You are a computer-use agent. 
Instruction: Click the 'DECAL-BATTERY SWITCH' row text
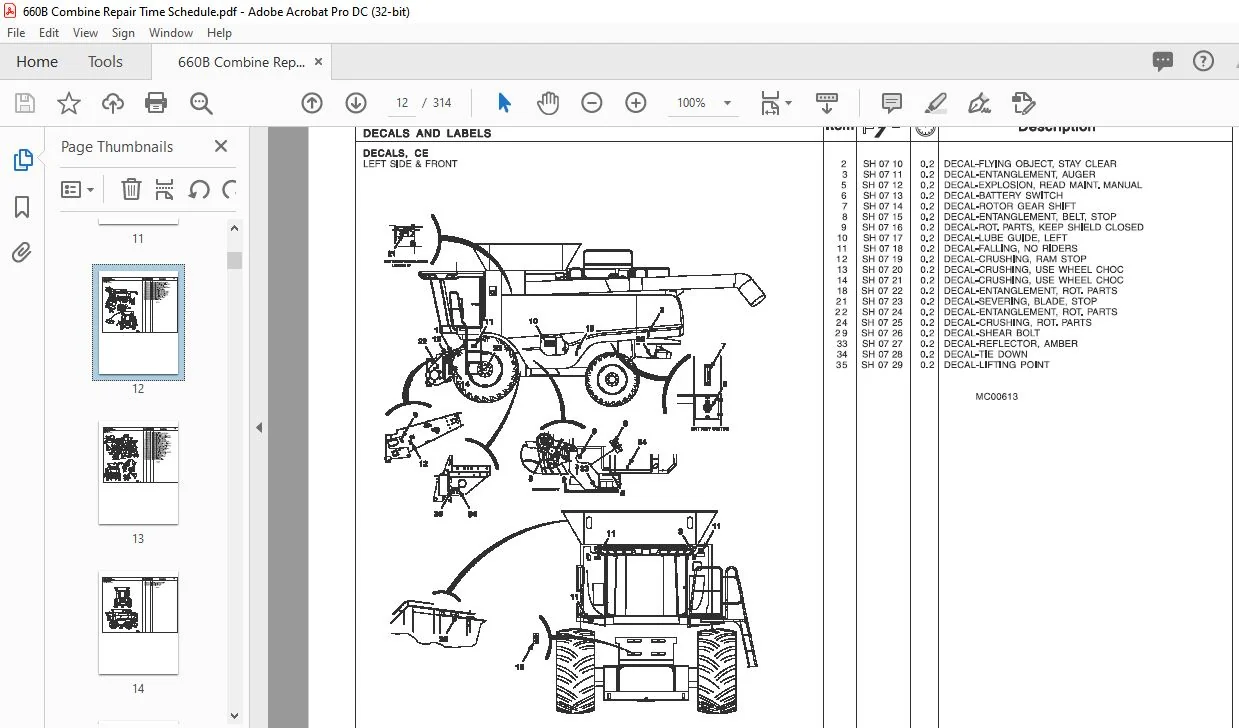pyautogui.click(x=1003, y=196)
